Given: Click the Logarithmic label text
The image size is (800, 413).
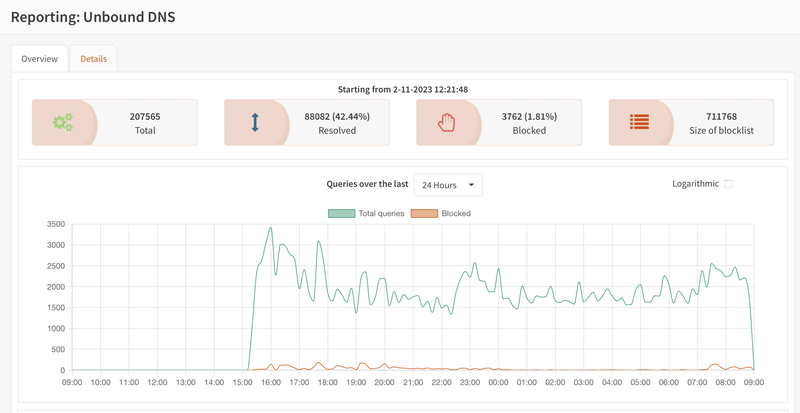Looking at the screenshot, I should pos(695,184).
